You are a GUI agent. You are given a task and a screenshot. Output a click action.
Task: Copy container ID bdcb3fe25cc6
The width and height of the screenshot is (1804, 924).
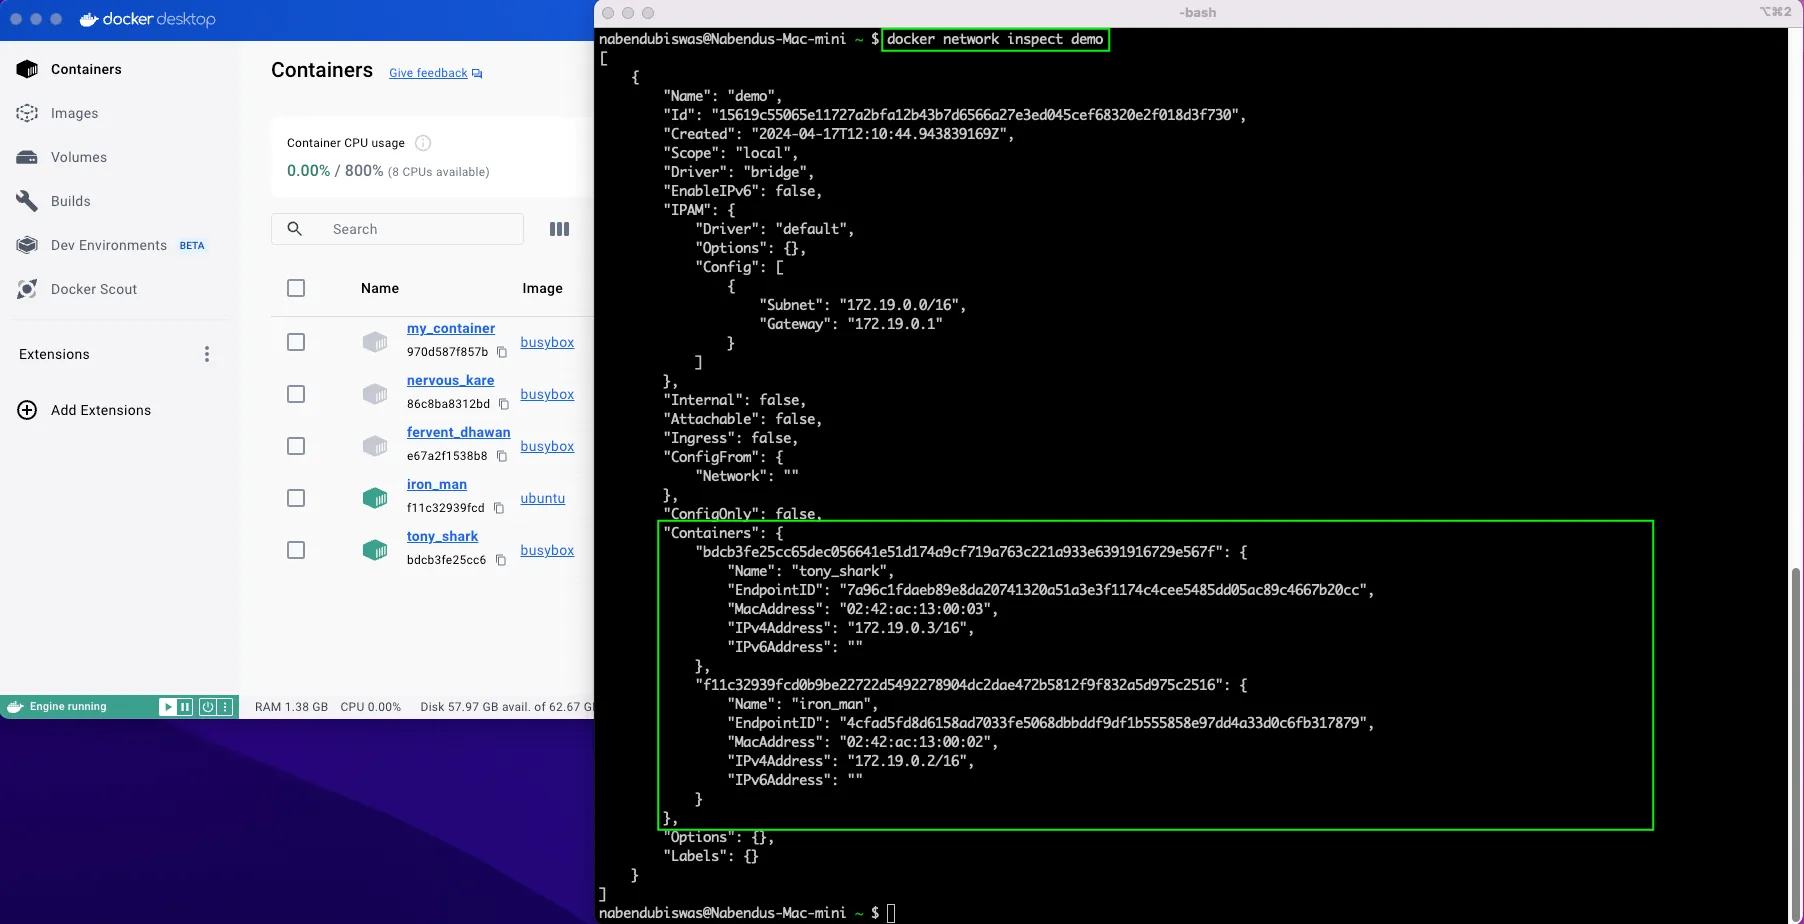501,560
